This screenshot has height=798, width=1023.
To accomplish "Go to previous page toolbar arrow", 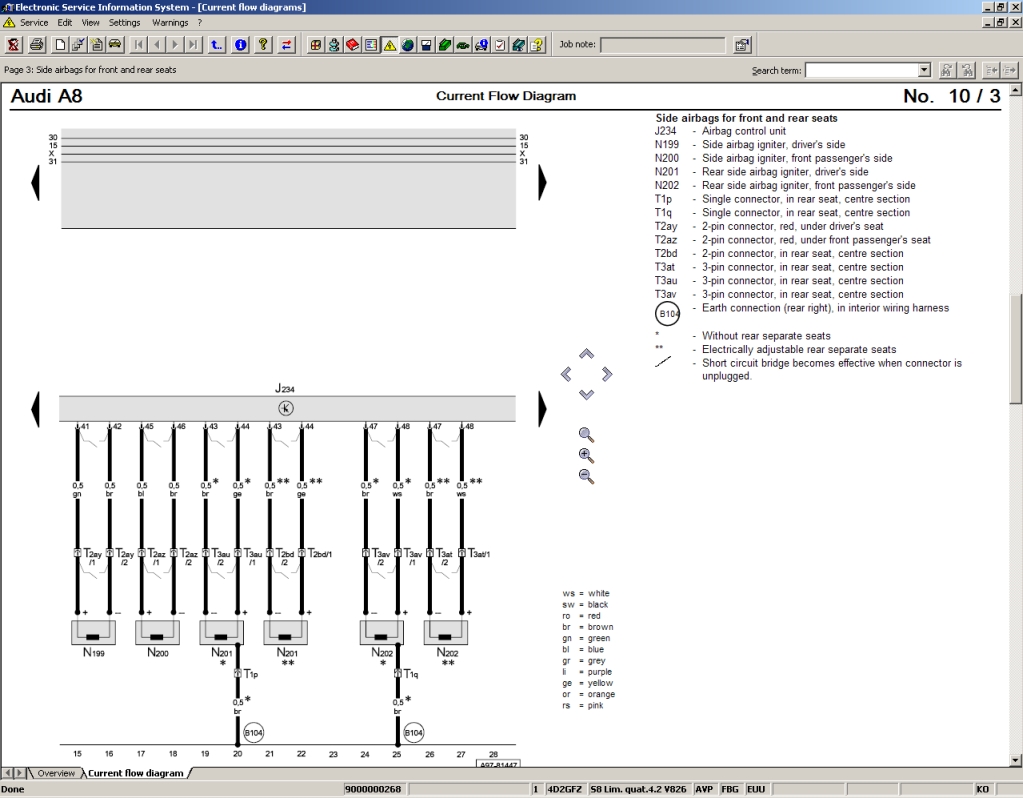I will pyautogui.click(x=157, y=45).
